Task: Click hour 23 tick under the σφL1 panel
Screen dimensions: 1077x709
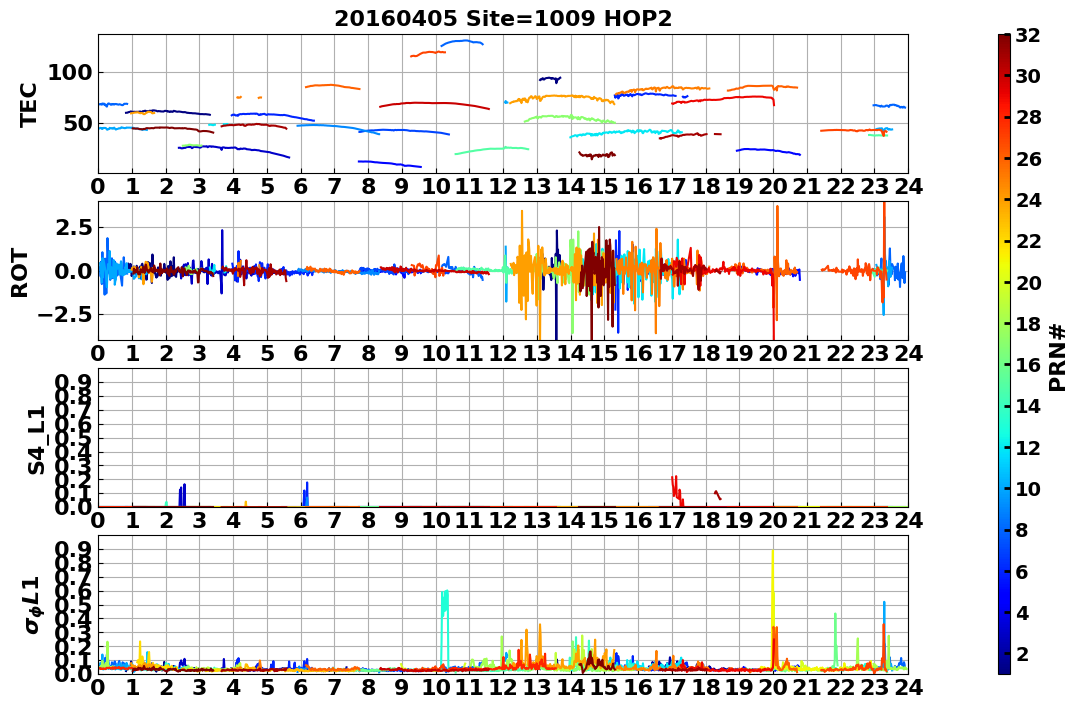Action: [874, 688]
